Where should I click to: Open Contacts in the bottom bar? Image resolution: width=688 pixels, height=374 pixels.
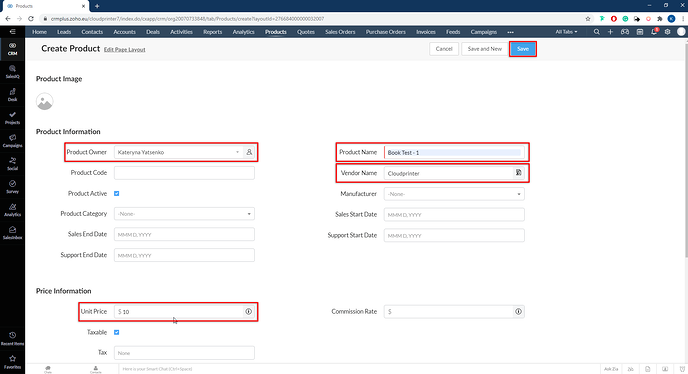click(x=96, y=369)
